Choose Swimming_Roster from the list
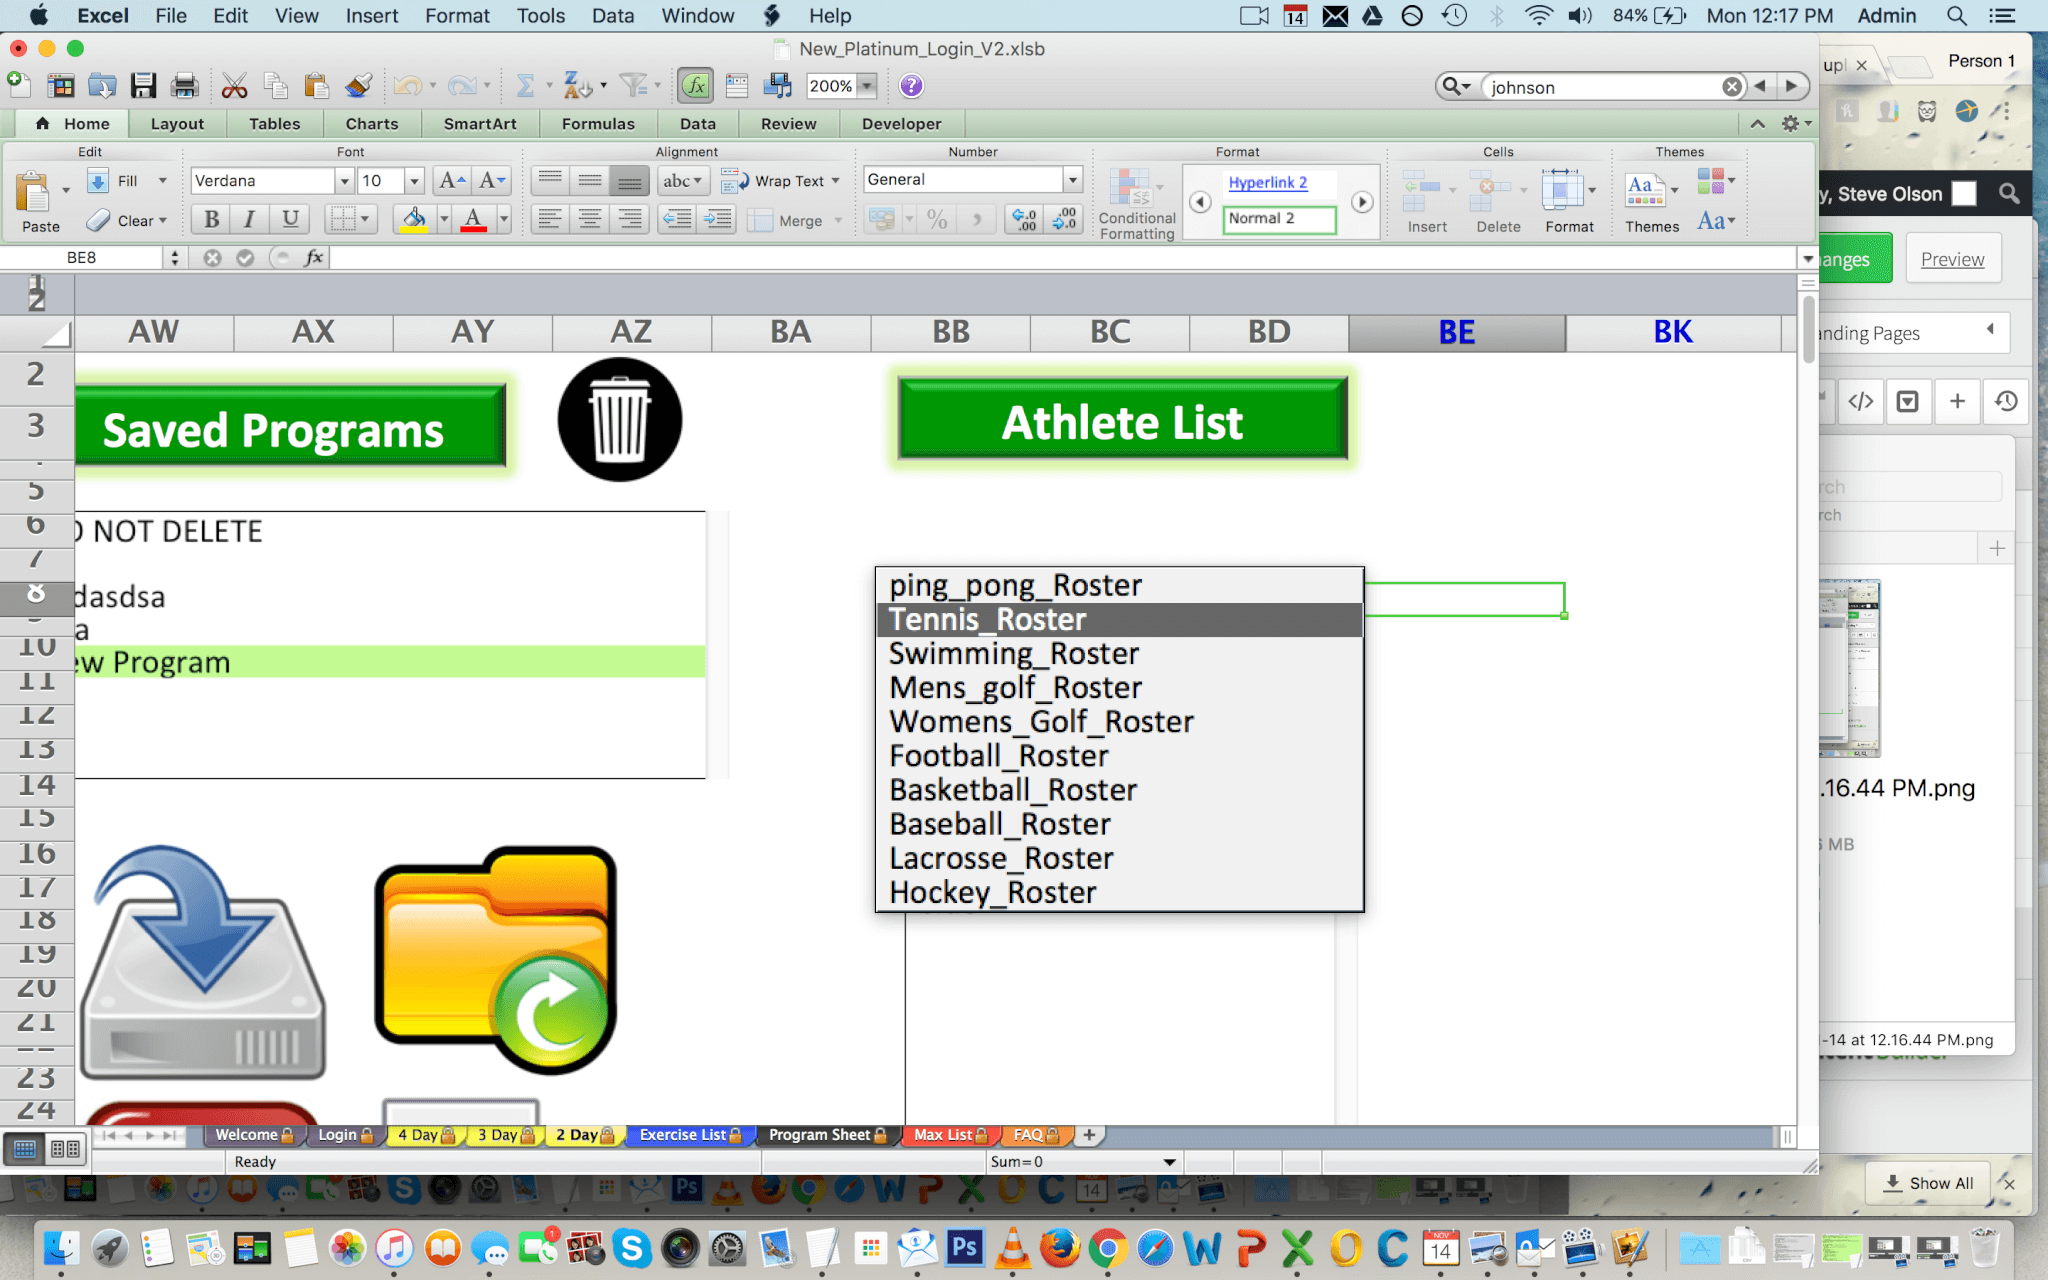2048x1280 pixels. point(1014,653)
